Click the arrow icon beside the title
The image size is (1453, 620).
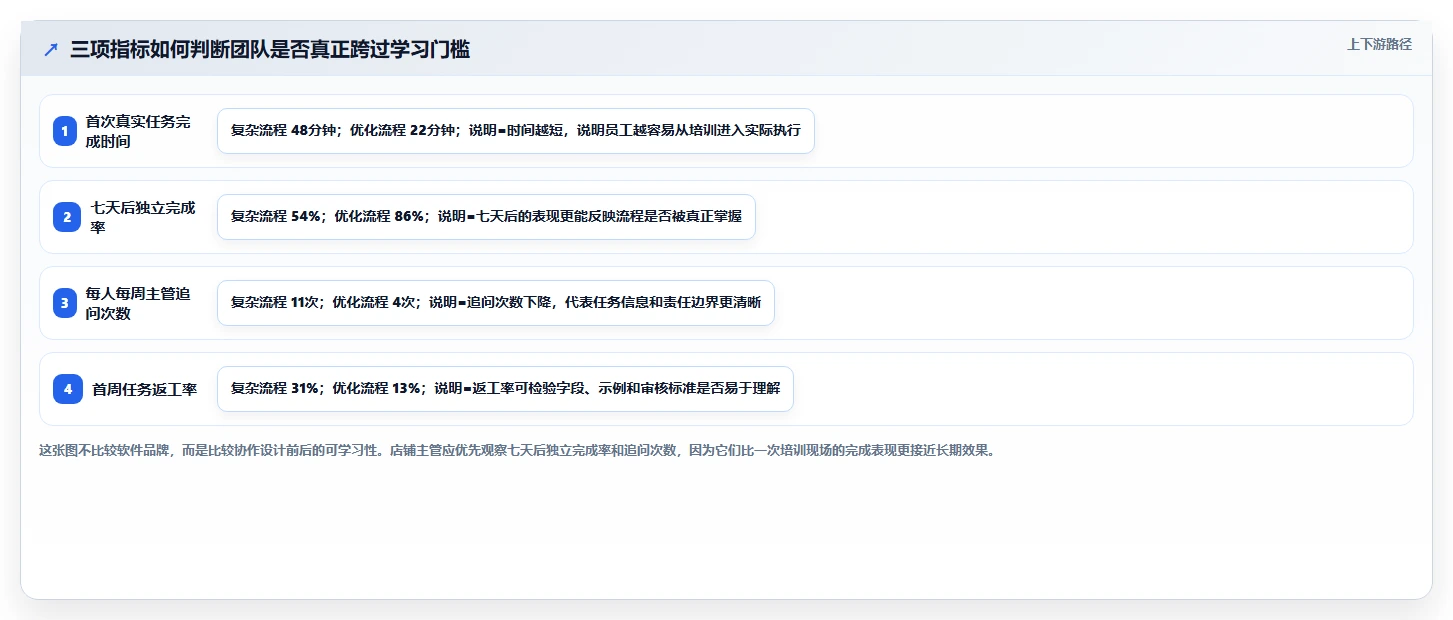click(51, 49)
